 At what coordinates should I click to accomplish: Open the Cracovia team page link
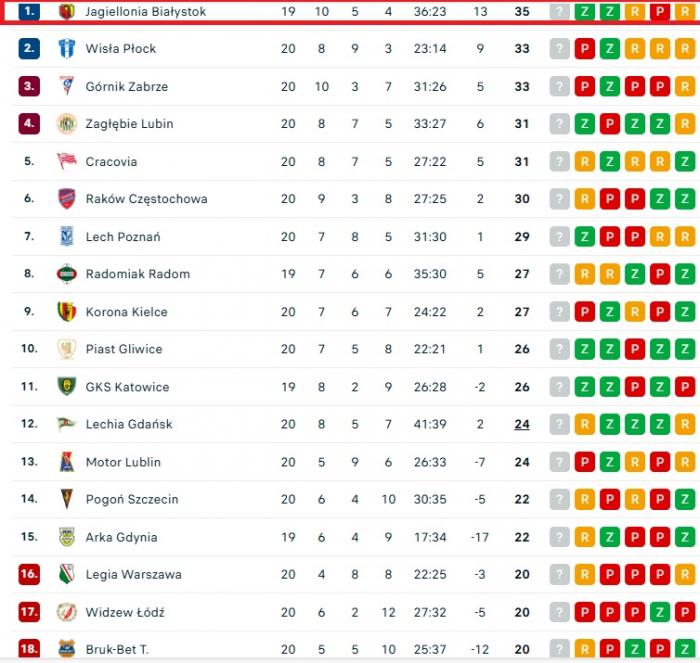[111, 161]
